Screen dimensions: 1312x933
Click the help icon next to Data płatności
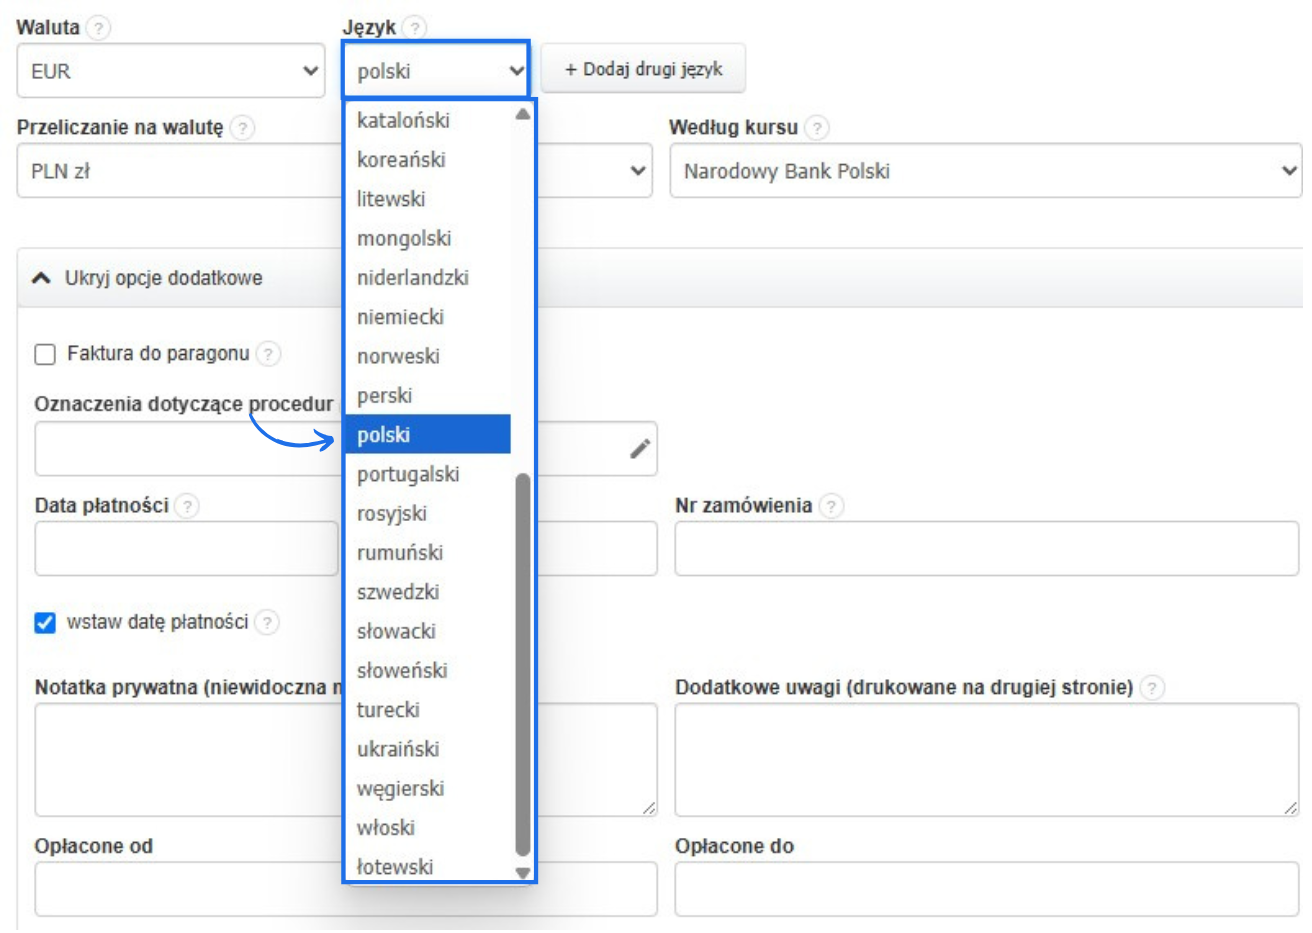coord(187,506)
